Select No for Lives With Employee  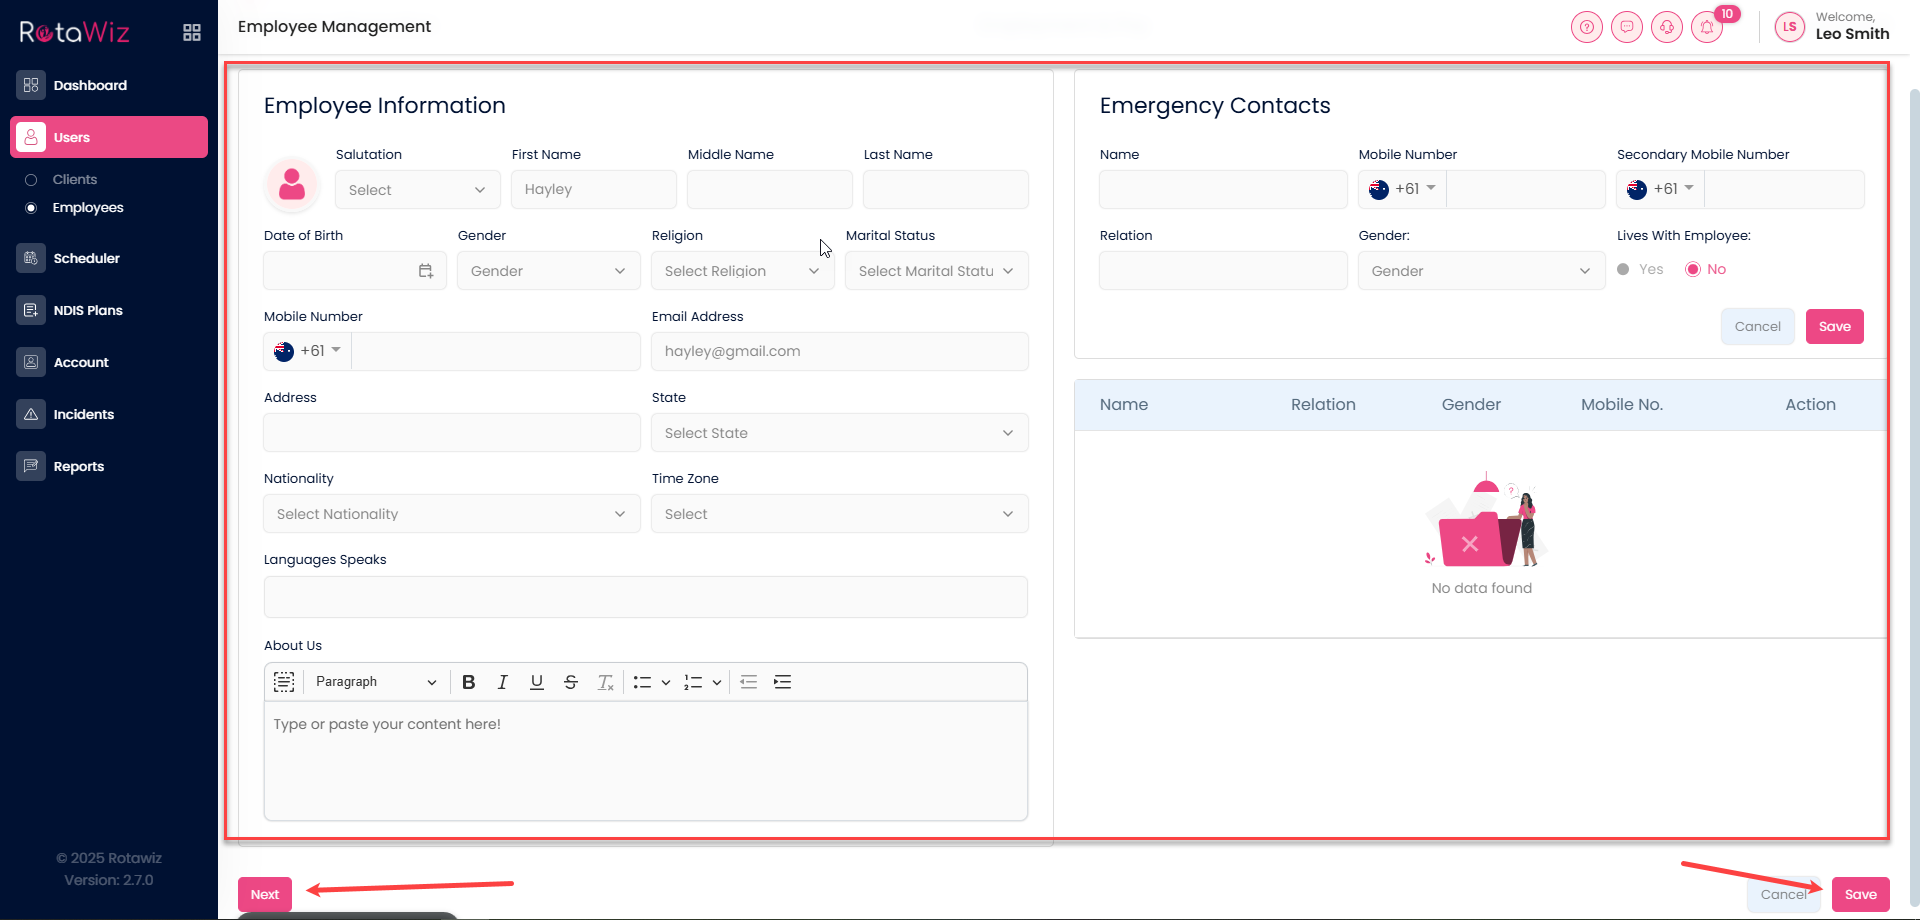[x=1693, y=270]
